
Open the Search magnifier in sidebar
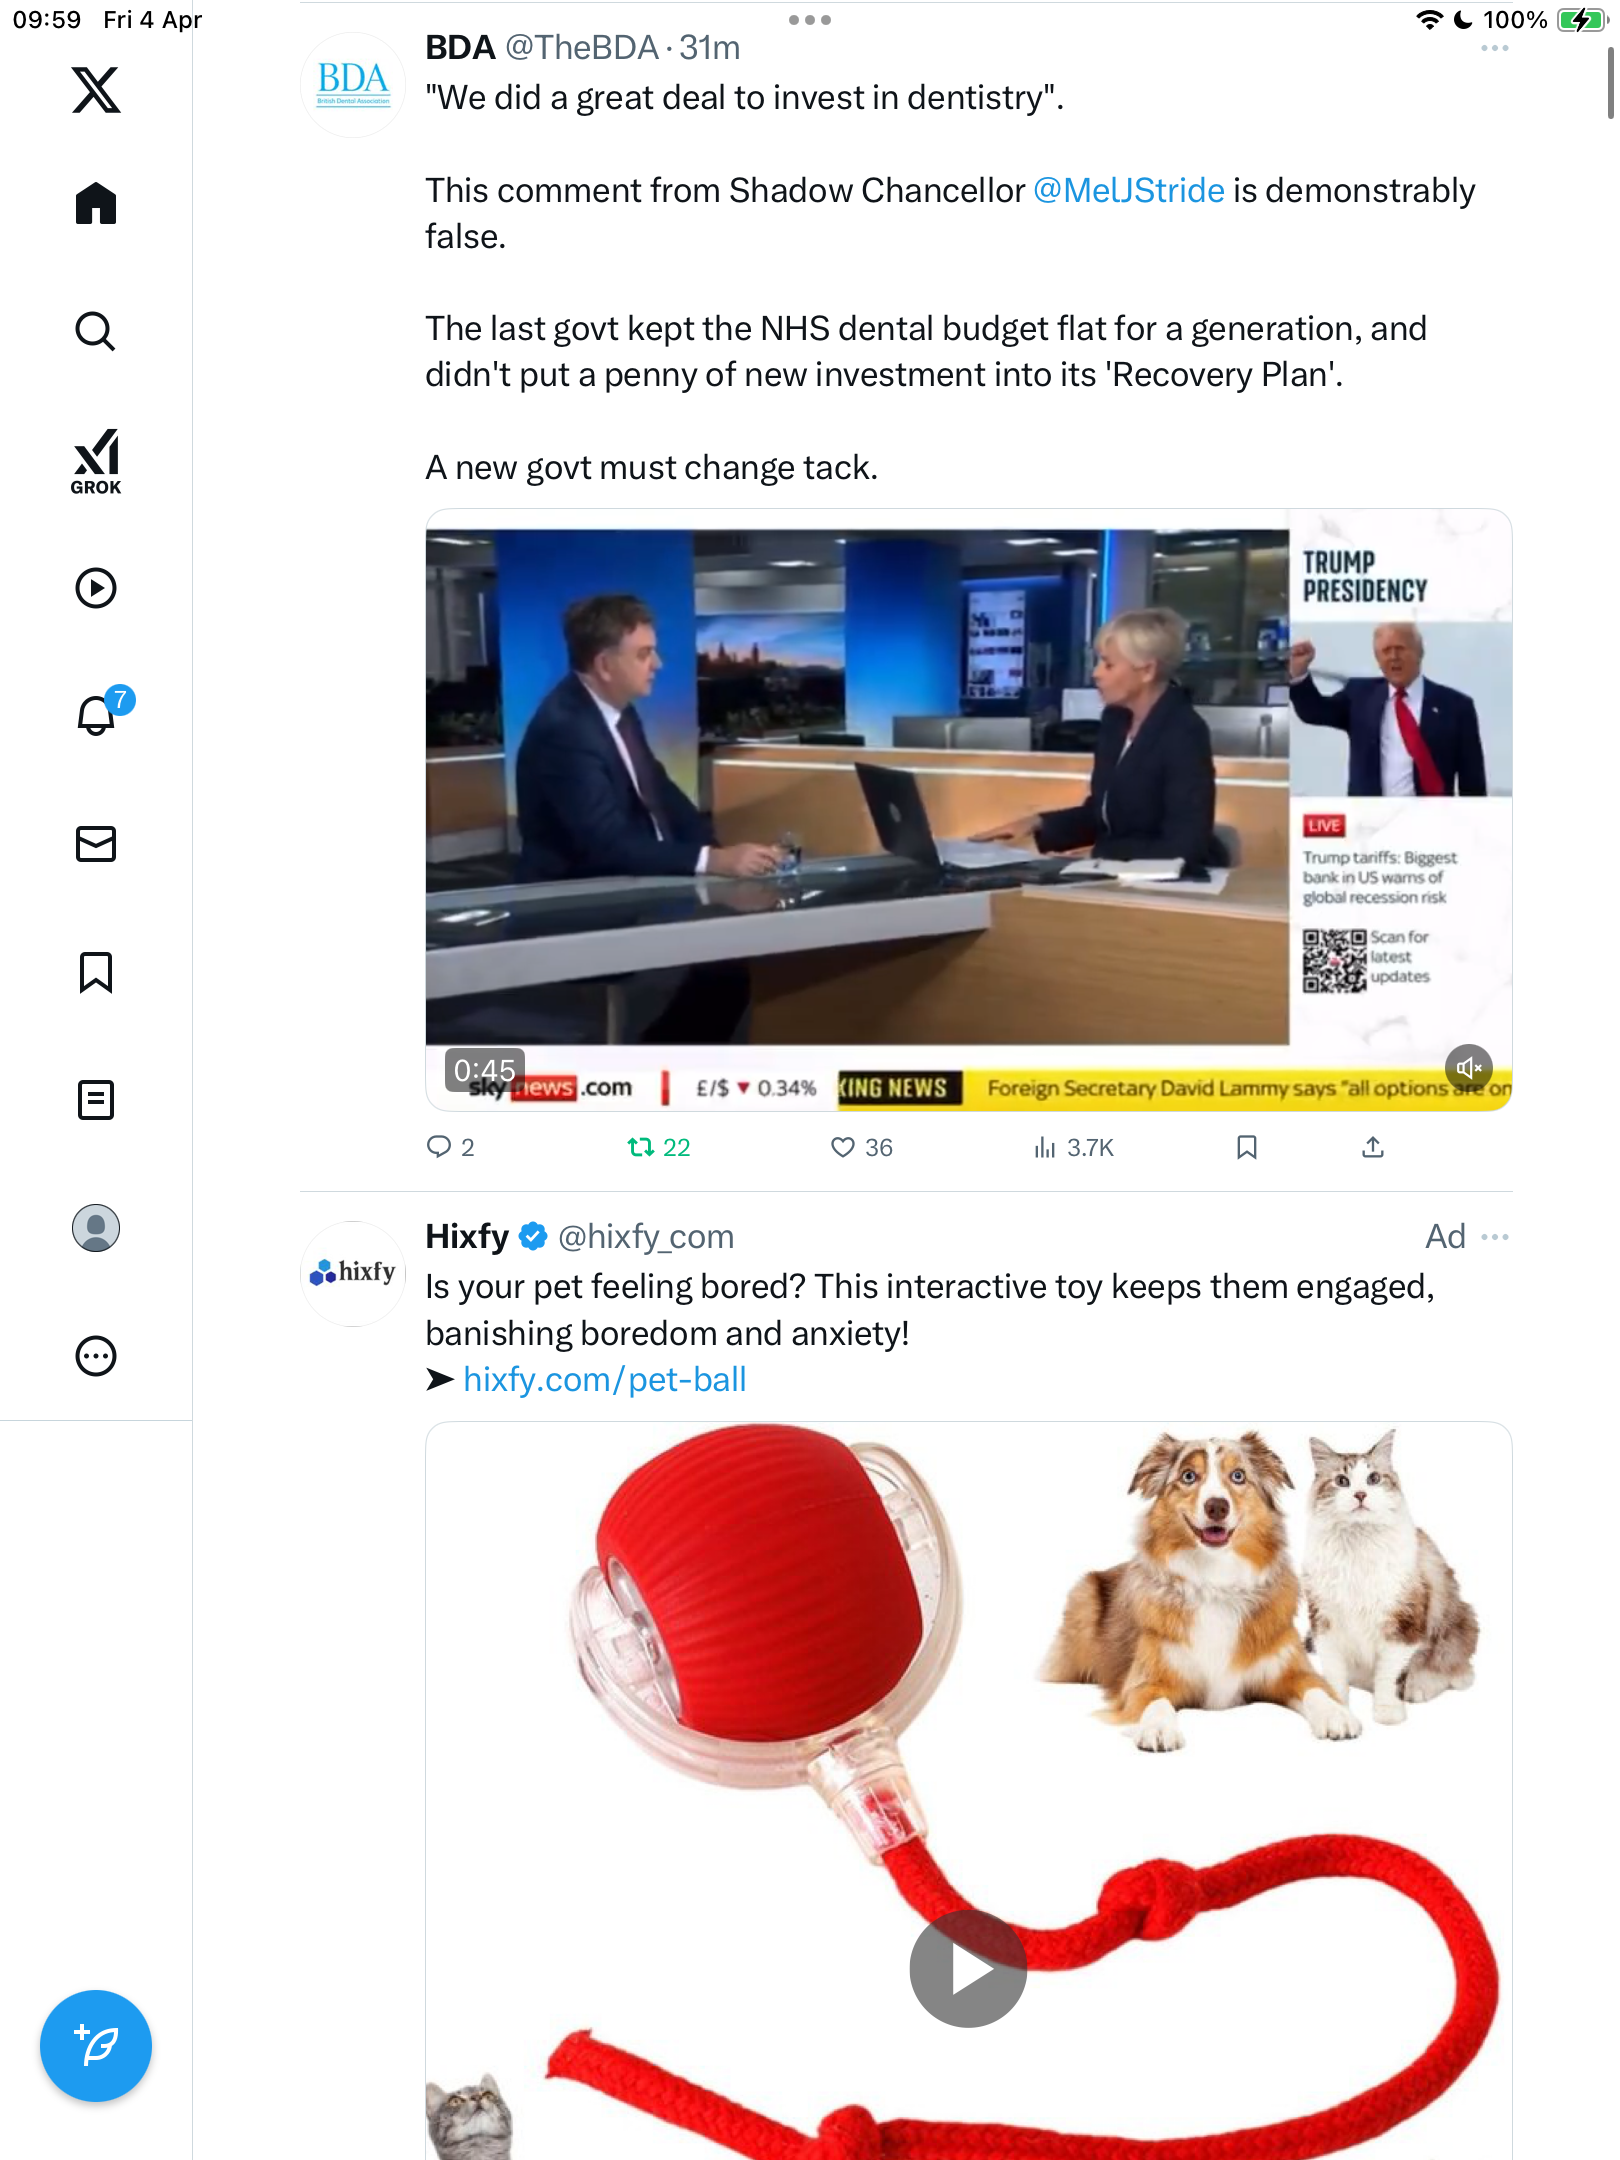[x=96, y=331]
